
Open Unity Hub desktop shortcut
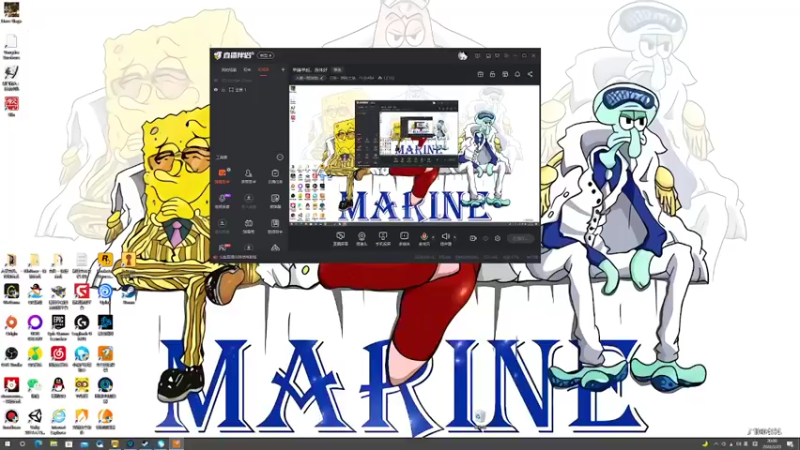[x=35, y=421]
